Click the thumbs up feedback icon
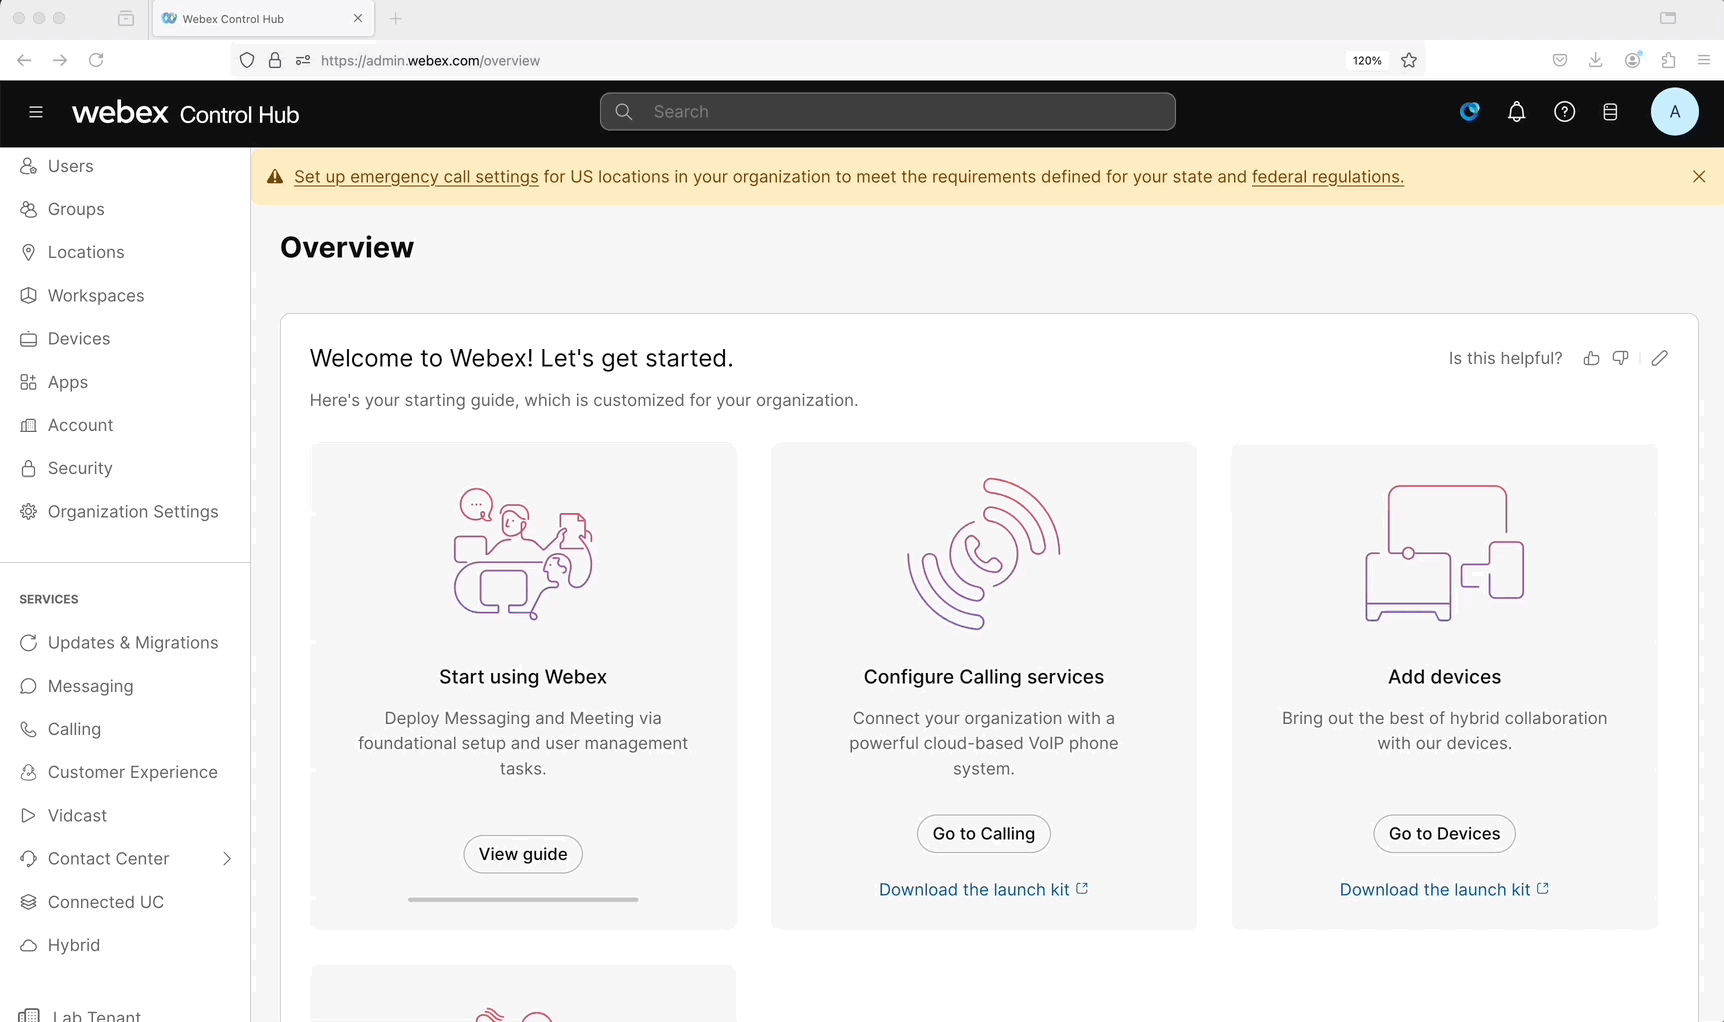The image size is (1724, 1022). (1591, 358)
